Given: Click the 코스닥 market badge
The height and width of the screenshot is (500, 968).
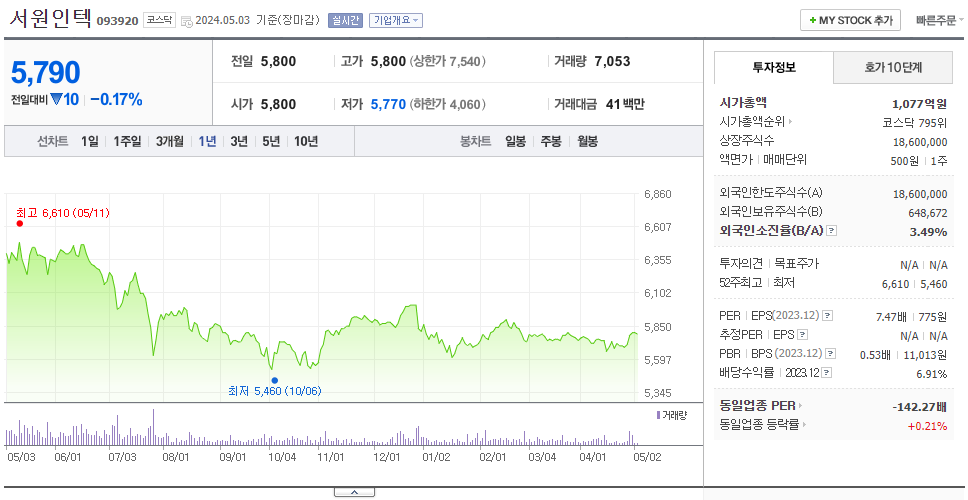Looking at the screenshot, I should pyautogui.click(x=160, y=20).
